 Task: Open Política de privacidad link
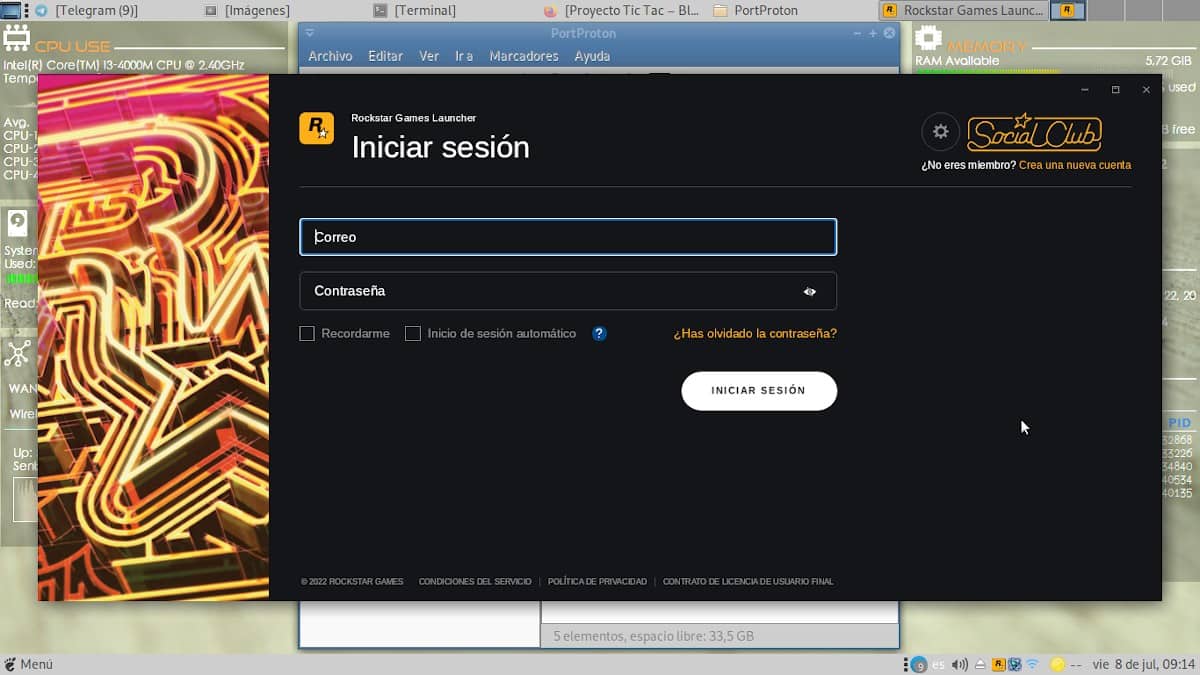597,581
